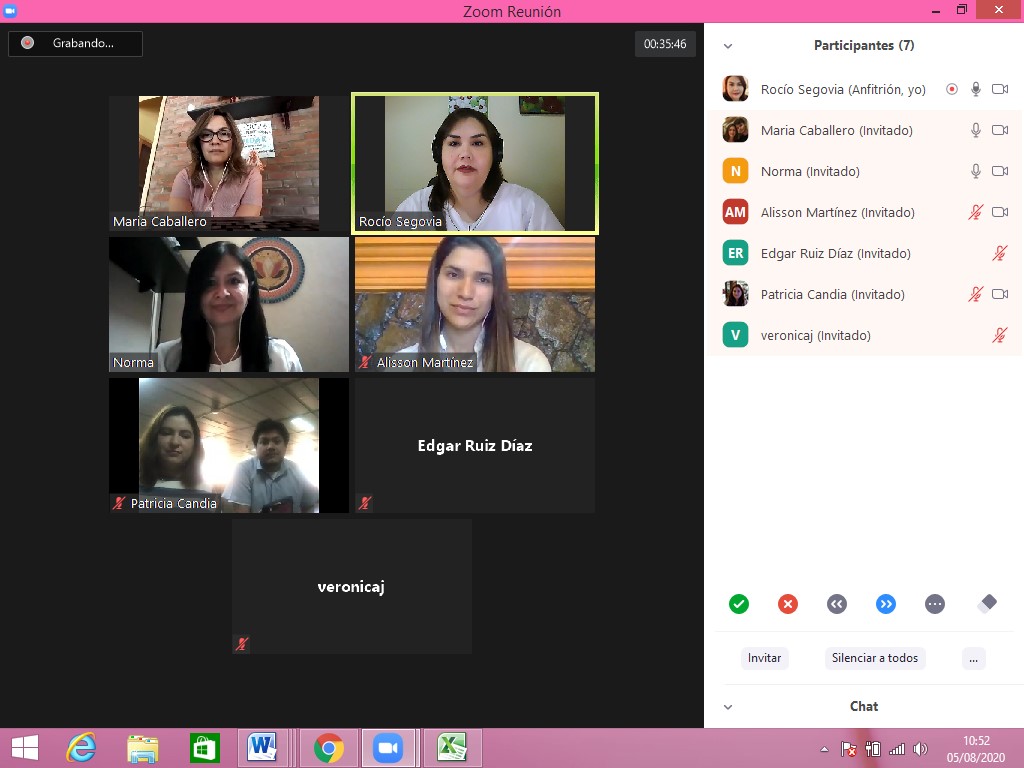Open the Windows Store taskbar icon
Screen dimensions: 1024x768
coord(204,748)
